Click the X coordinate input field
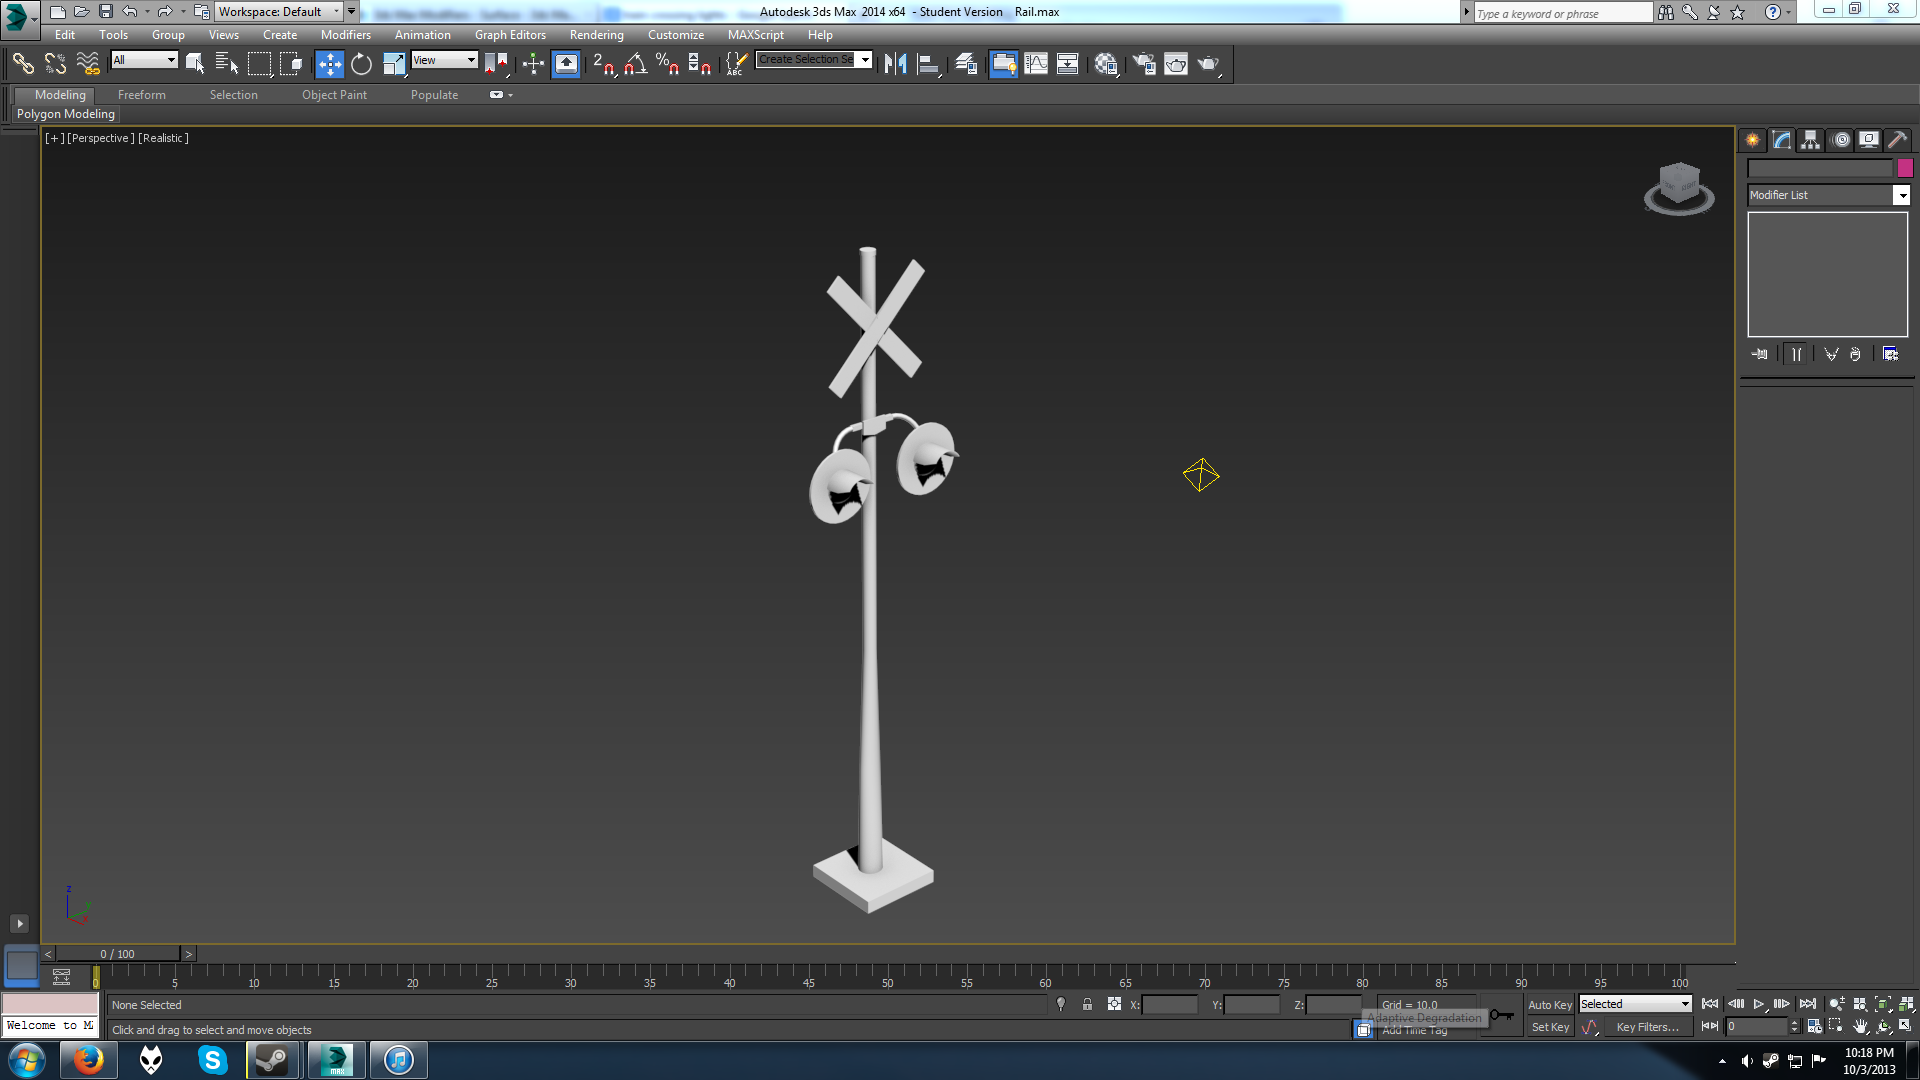Image resolution: width=1920 pixels, height=1080 pixels. [1169, 1005]
